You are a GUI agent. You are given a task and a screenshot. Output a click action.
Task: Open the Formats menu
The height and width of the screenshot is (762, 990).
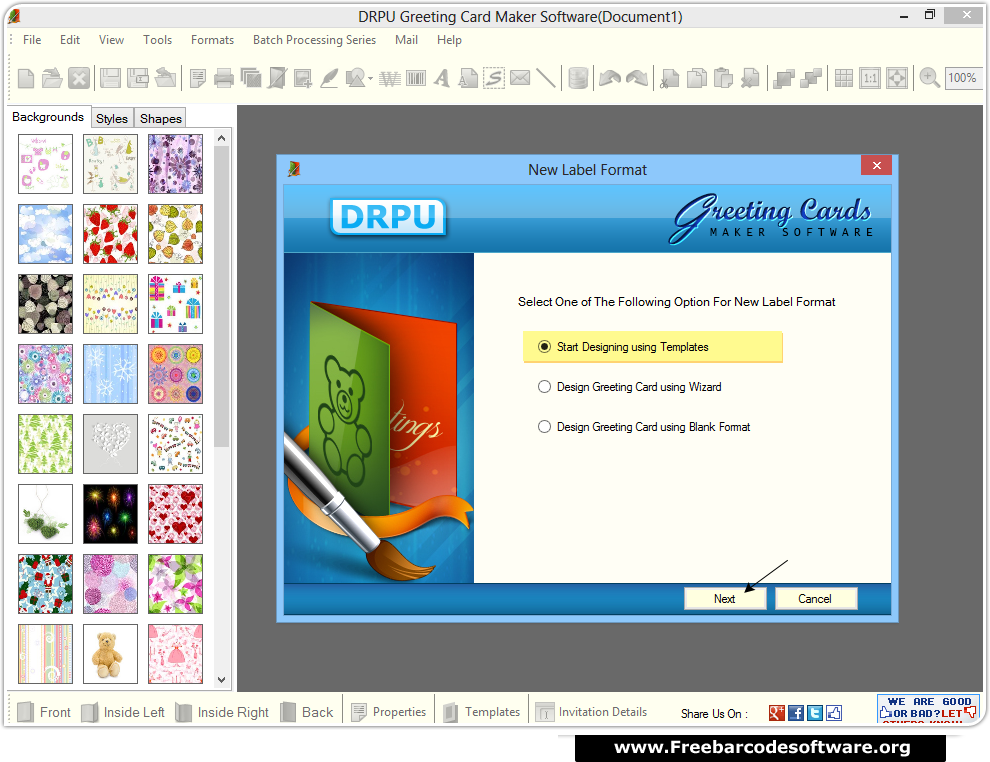pos(213,40)
